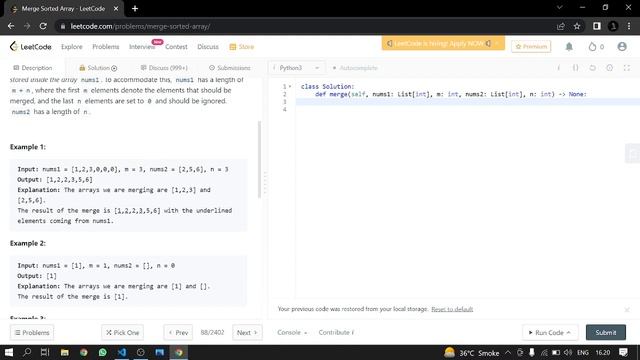Screen dimensions: 640x360
Task: Open the notifications bell
Action: tap(569, 47)
